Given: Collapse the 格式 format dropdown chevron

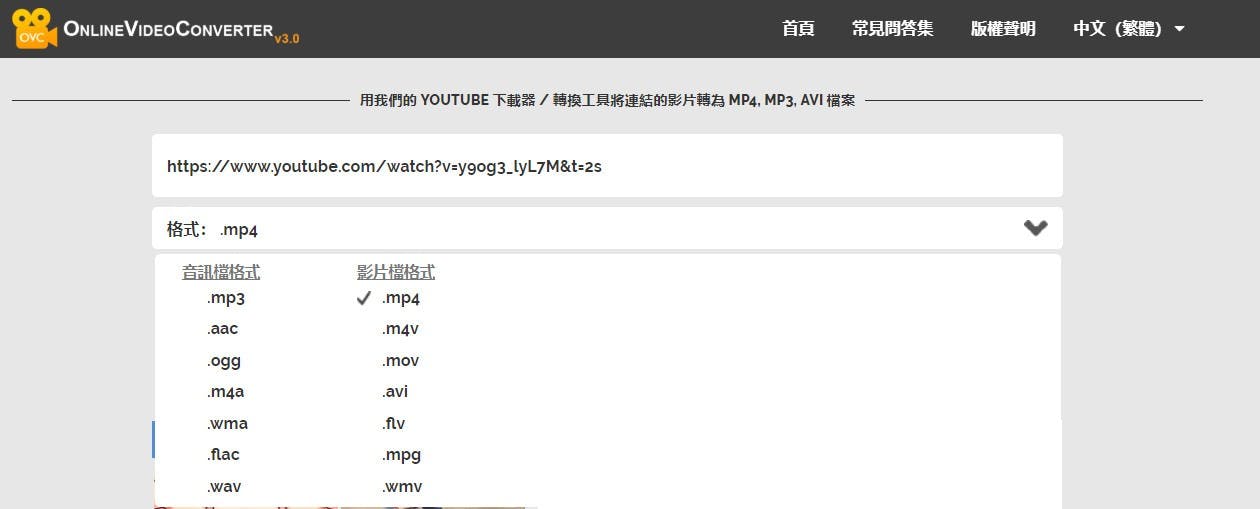Looking at the screenshot, I should [x=1036, y=228].
